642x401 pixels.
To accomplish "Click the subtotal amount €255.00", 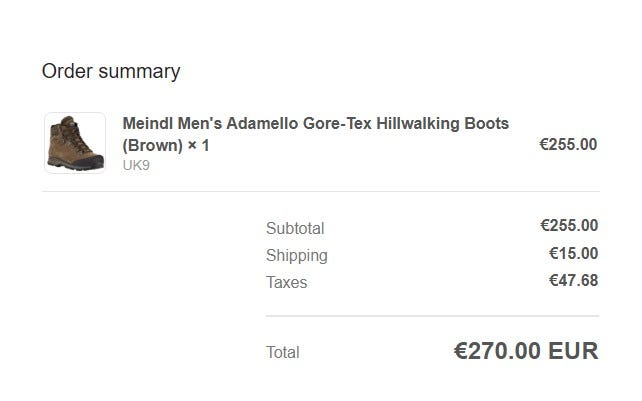I will point(569,226).
